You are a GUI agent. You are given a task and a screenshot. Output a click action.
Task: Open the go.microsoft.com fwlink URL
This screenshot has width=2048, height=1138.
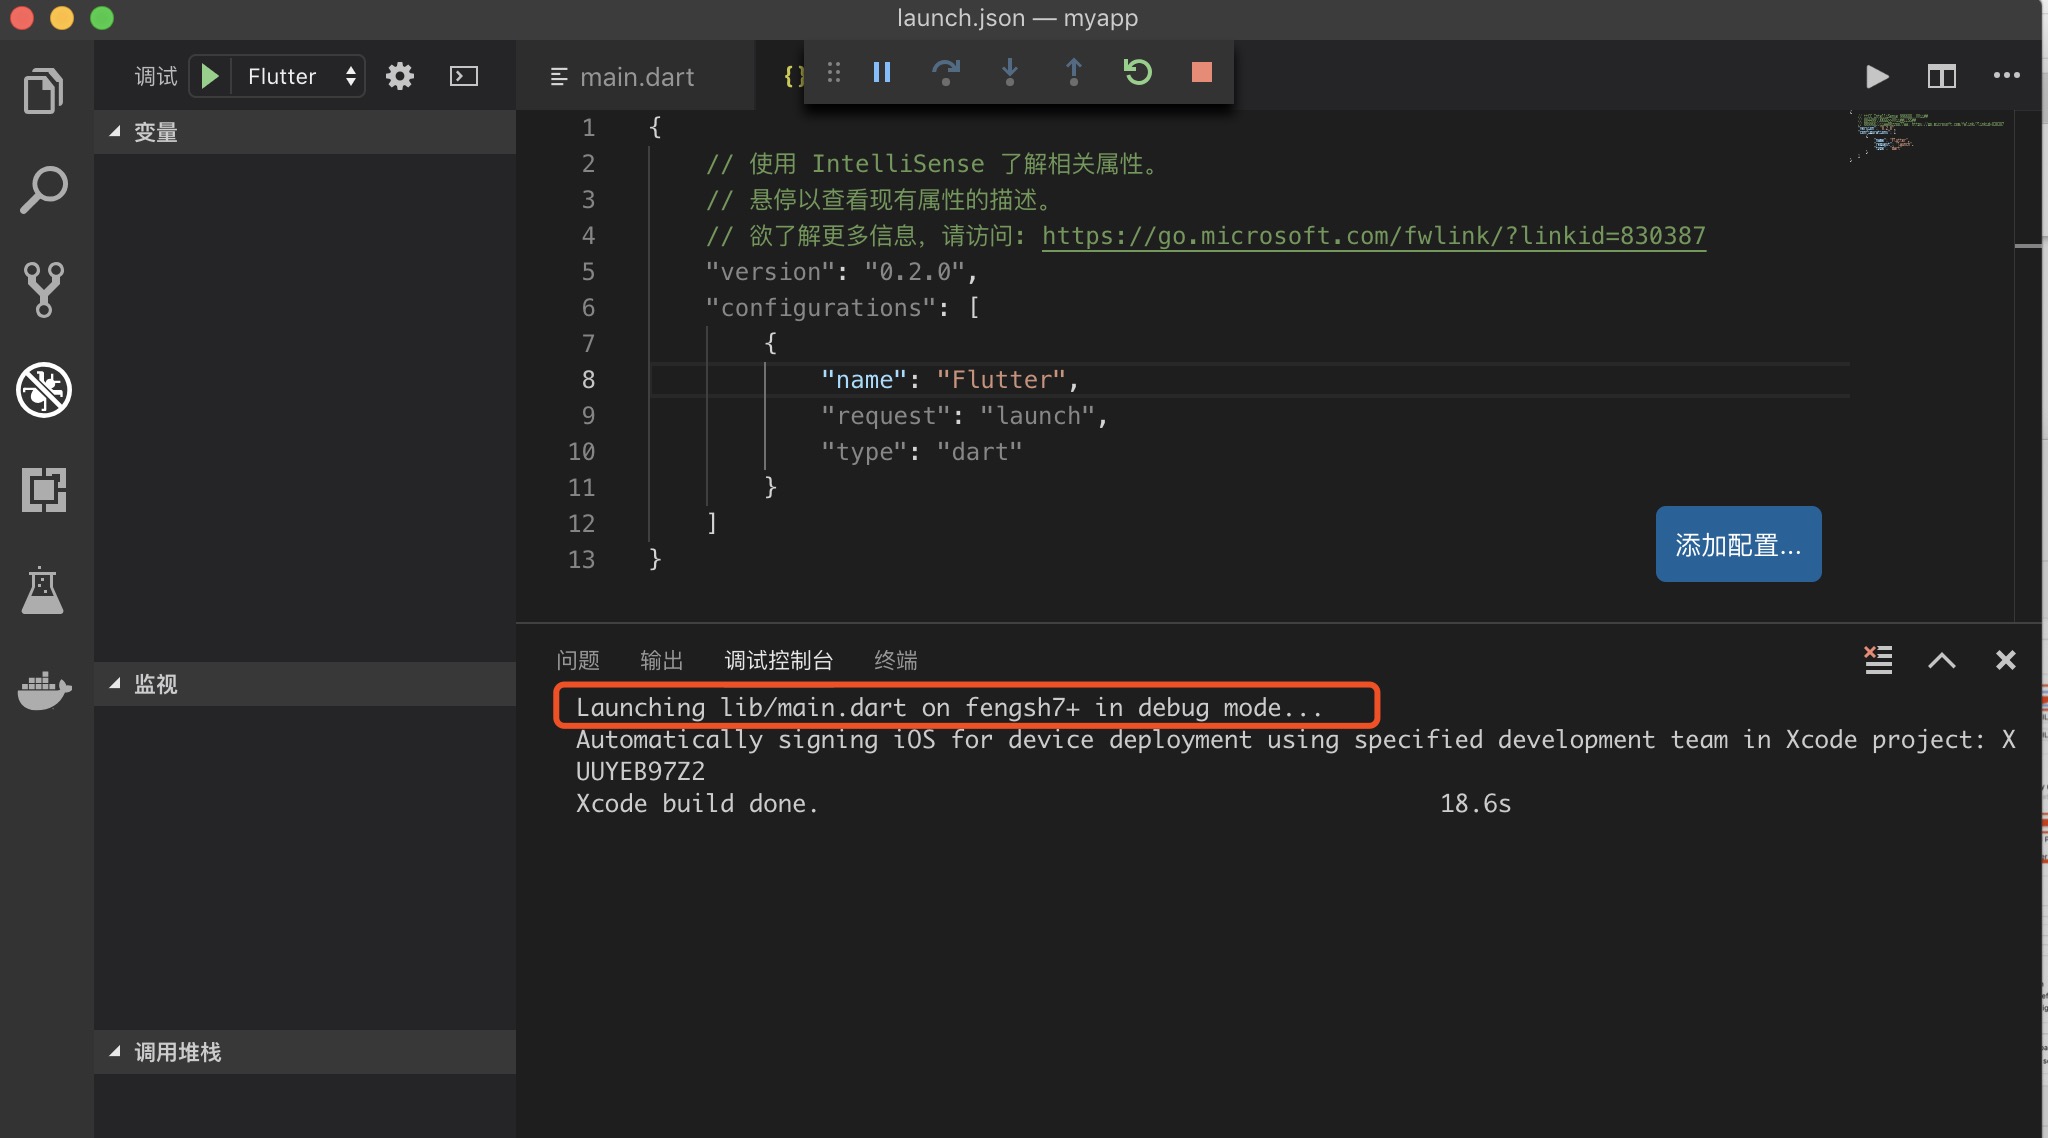[1373, 236]
